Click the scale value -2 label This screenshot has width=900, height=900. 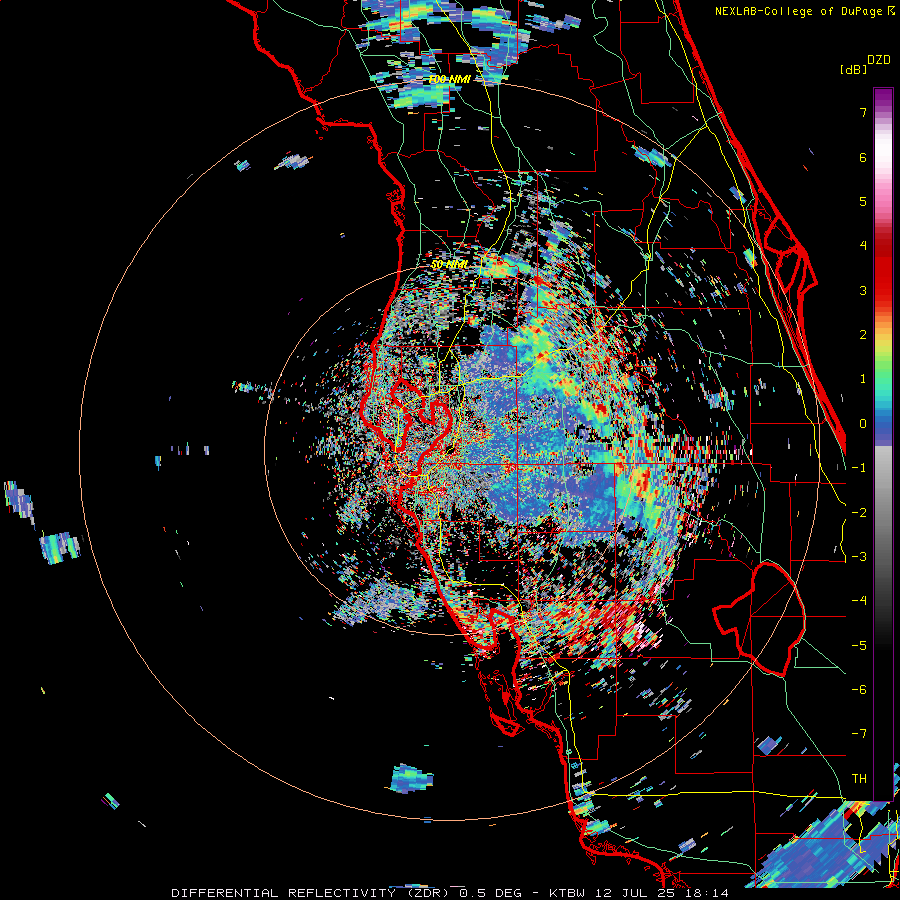(x=859, y=513)
